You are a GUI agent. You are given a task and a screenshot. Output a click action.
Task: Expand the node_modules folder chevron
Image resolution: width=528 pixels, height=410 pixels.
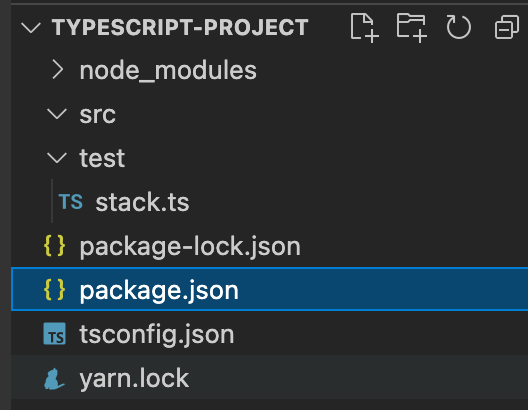pos(58,70)
